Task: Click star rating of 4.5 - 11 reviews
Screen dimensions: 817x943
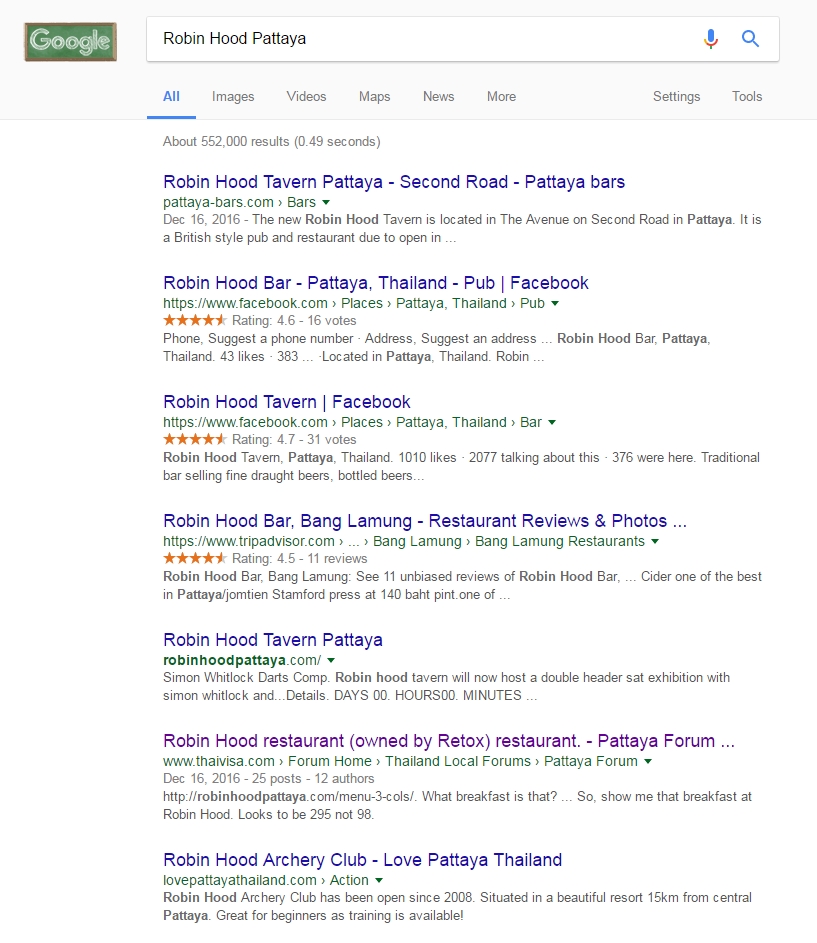Action: [x=194, y=558]
